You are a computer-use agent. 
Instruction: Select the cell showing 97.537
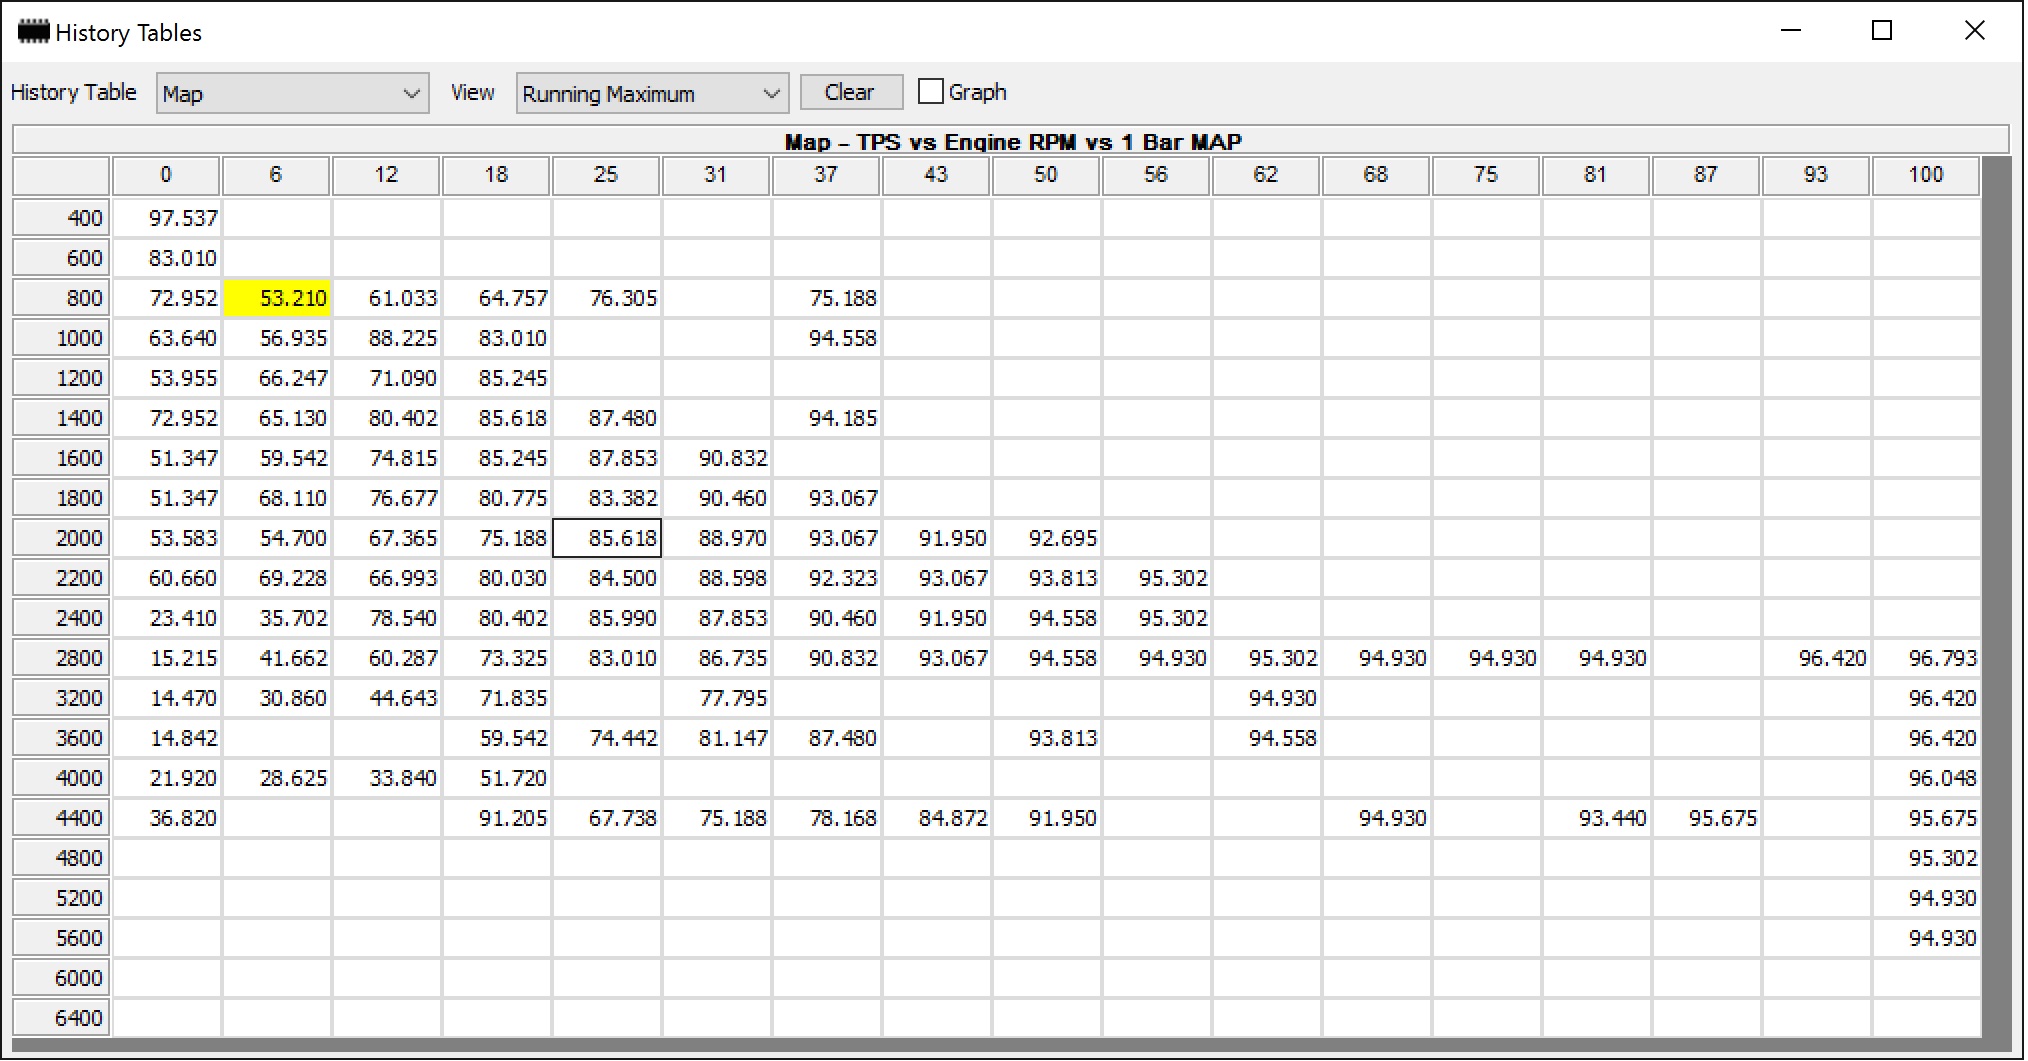(167, 218)
